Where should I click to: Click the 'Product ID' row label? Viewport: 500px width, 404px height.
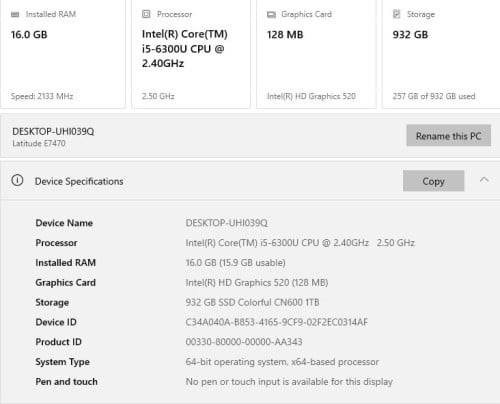(58, 342)
